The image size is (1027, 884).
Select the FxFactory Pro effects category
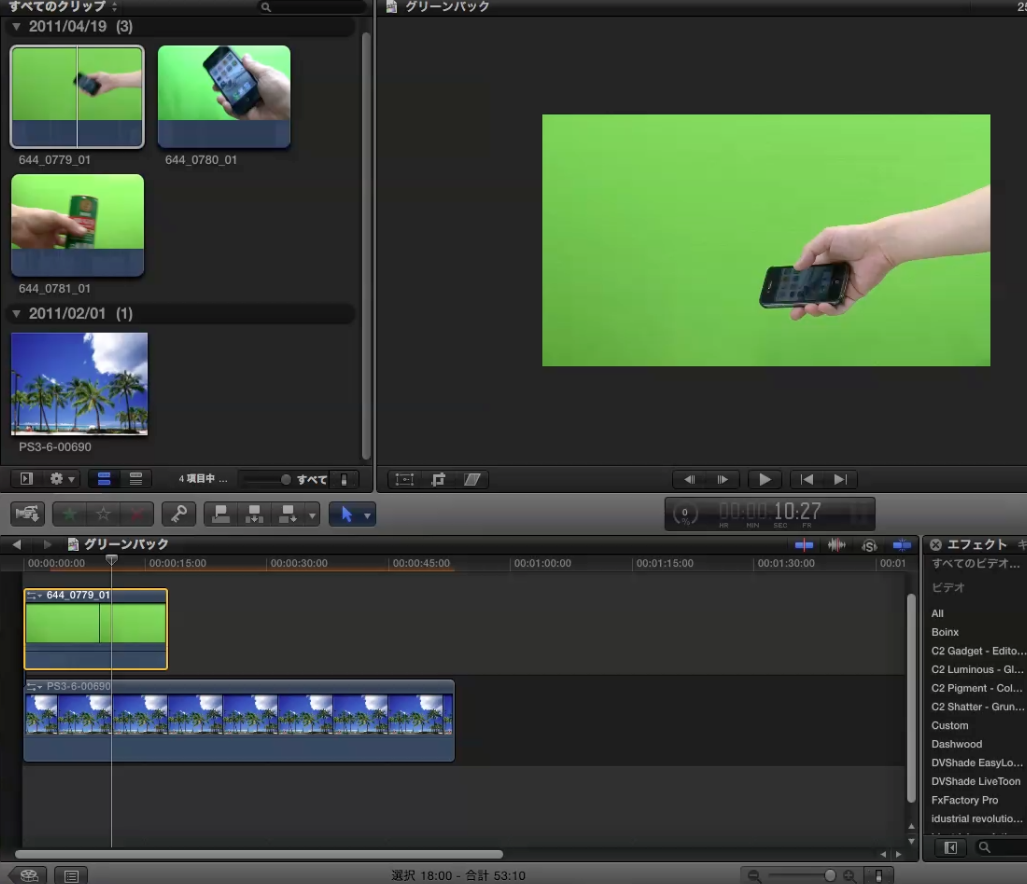tap(964, 800)
